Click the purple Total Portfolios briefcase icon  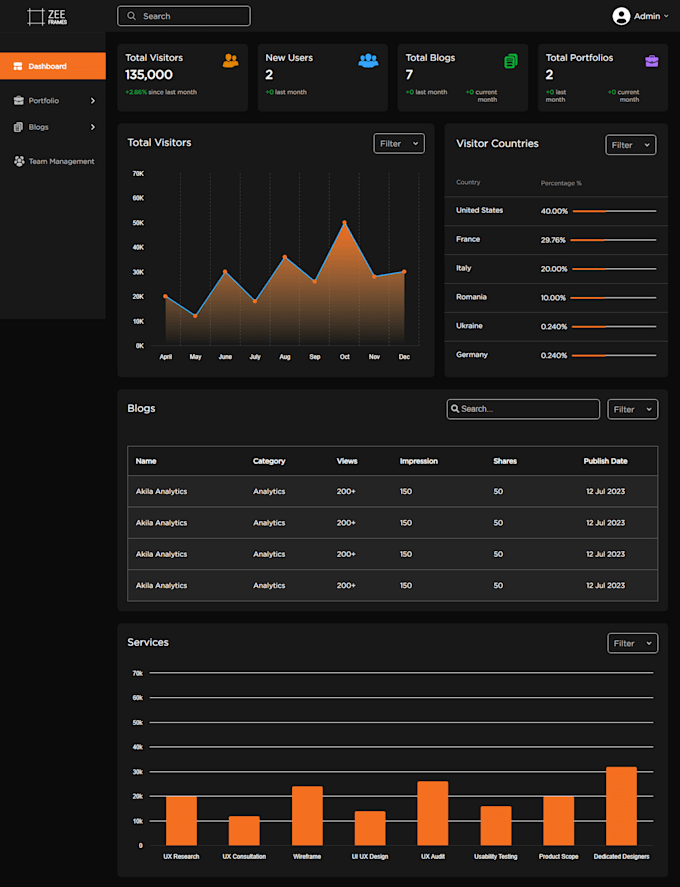click(652, 61)
